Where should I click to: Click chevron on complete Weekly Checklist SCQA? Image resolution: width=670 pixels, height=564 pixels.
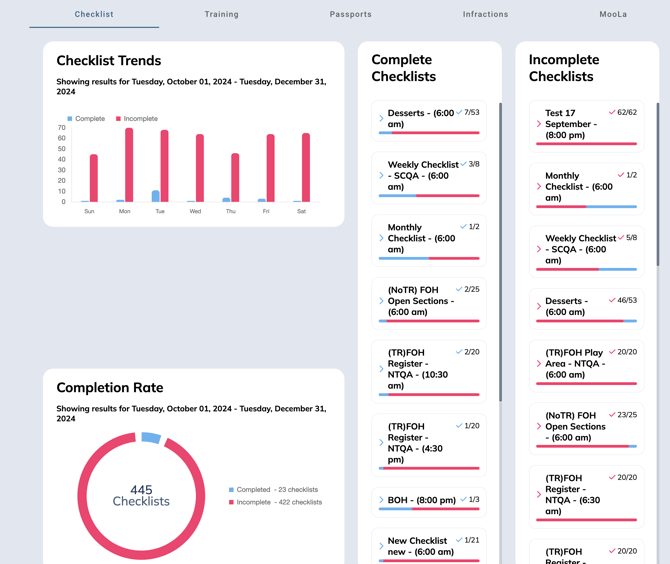382,175
